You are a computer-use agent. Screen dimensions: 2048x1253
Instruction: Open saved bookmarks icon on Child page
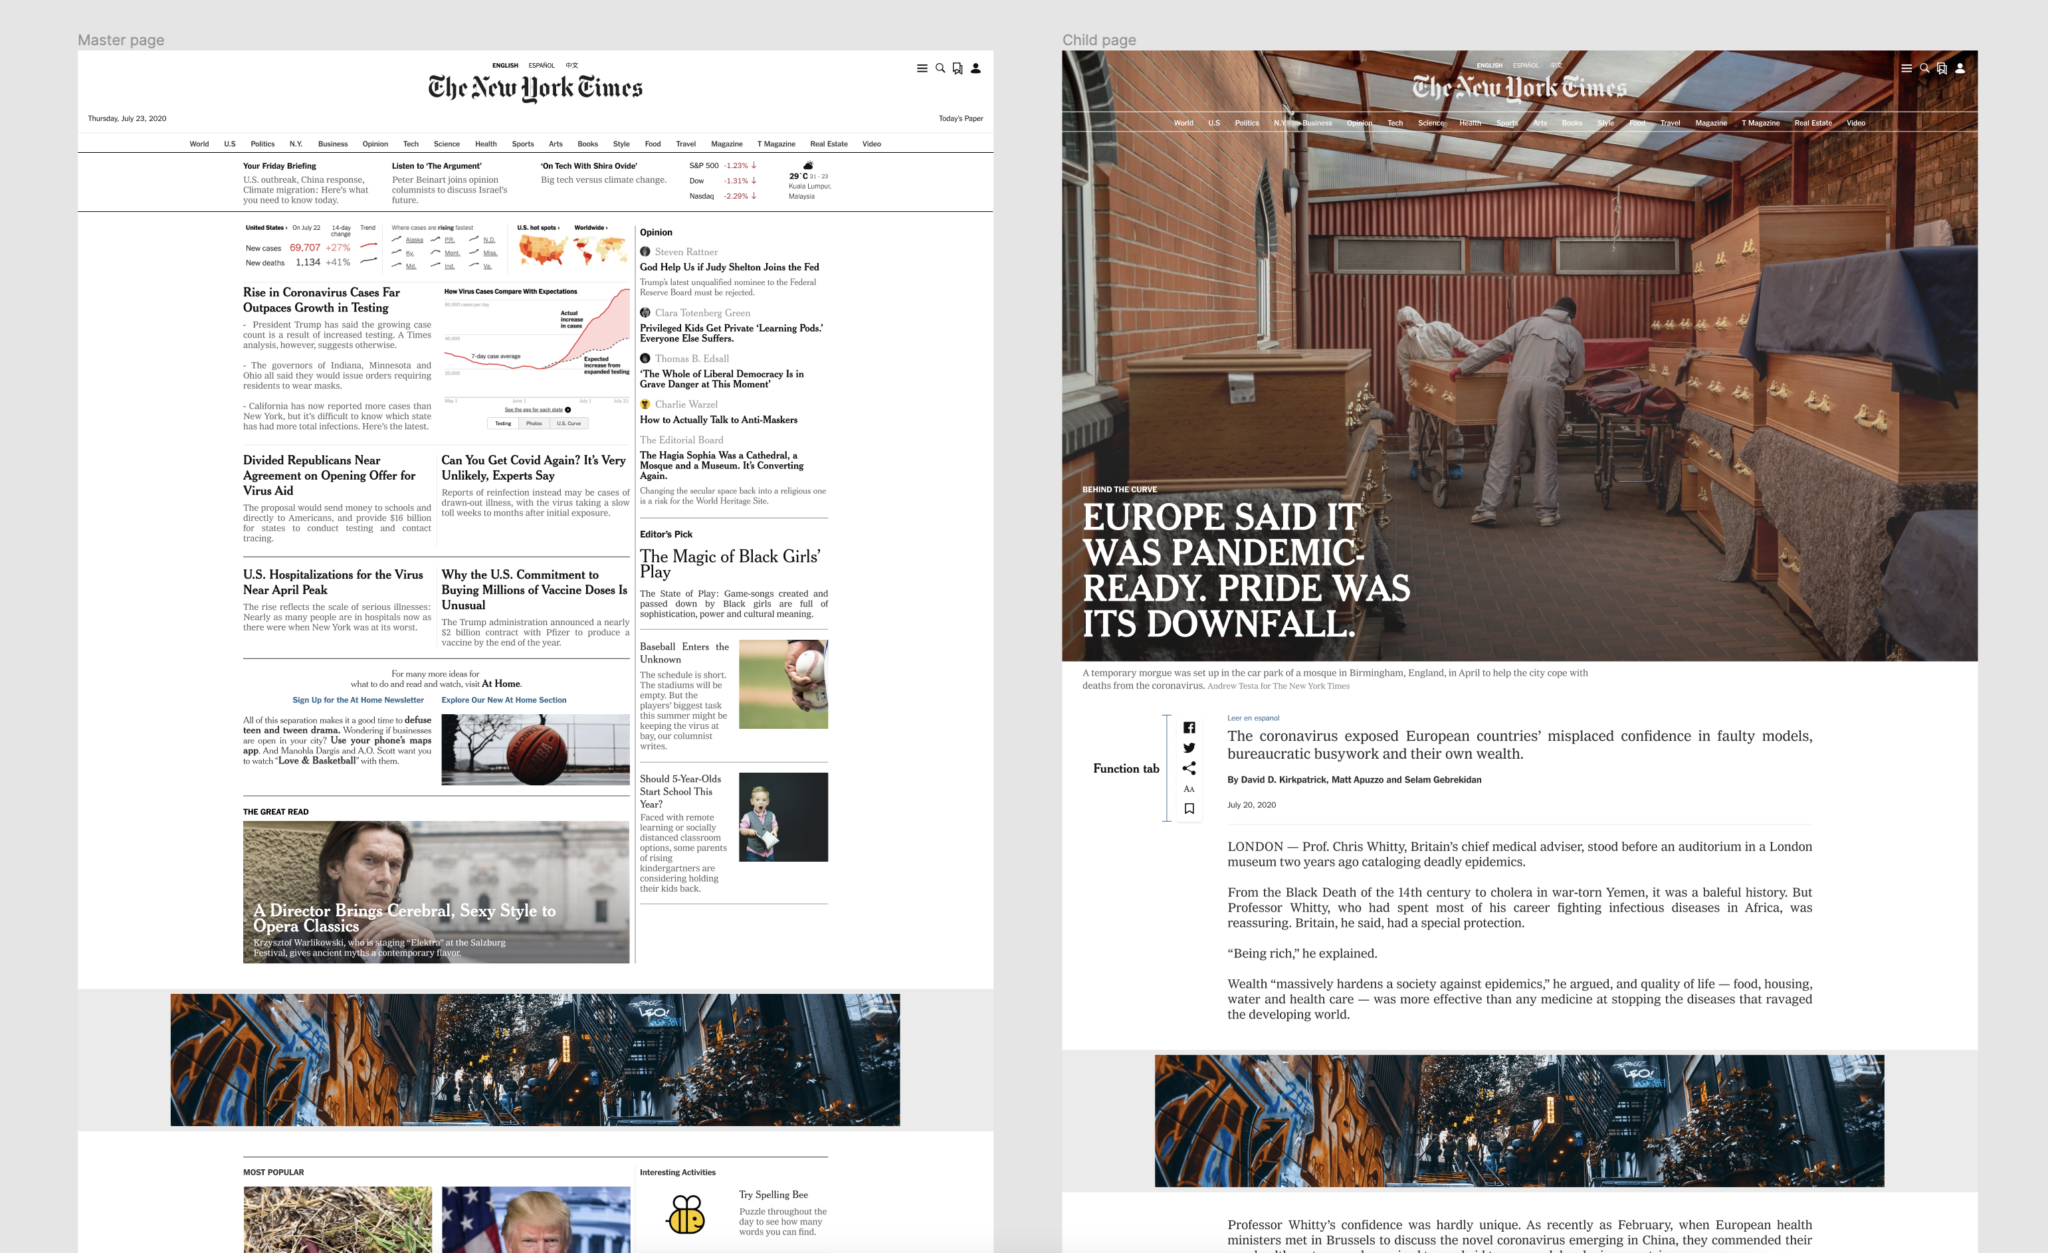pyautogui.click(x=1942, y=69)
